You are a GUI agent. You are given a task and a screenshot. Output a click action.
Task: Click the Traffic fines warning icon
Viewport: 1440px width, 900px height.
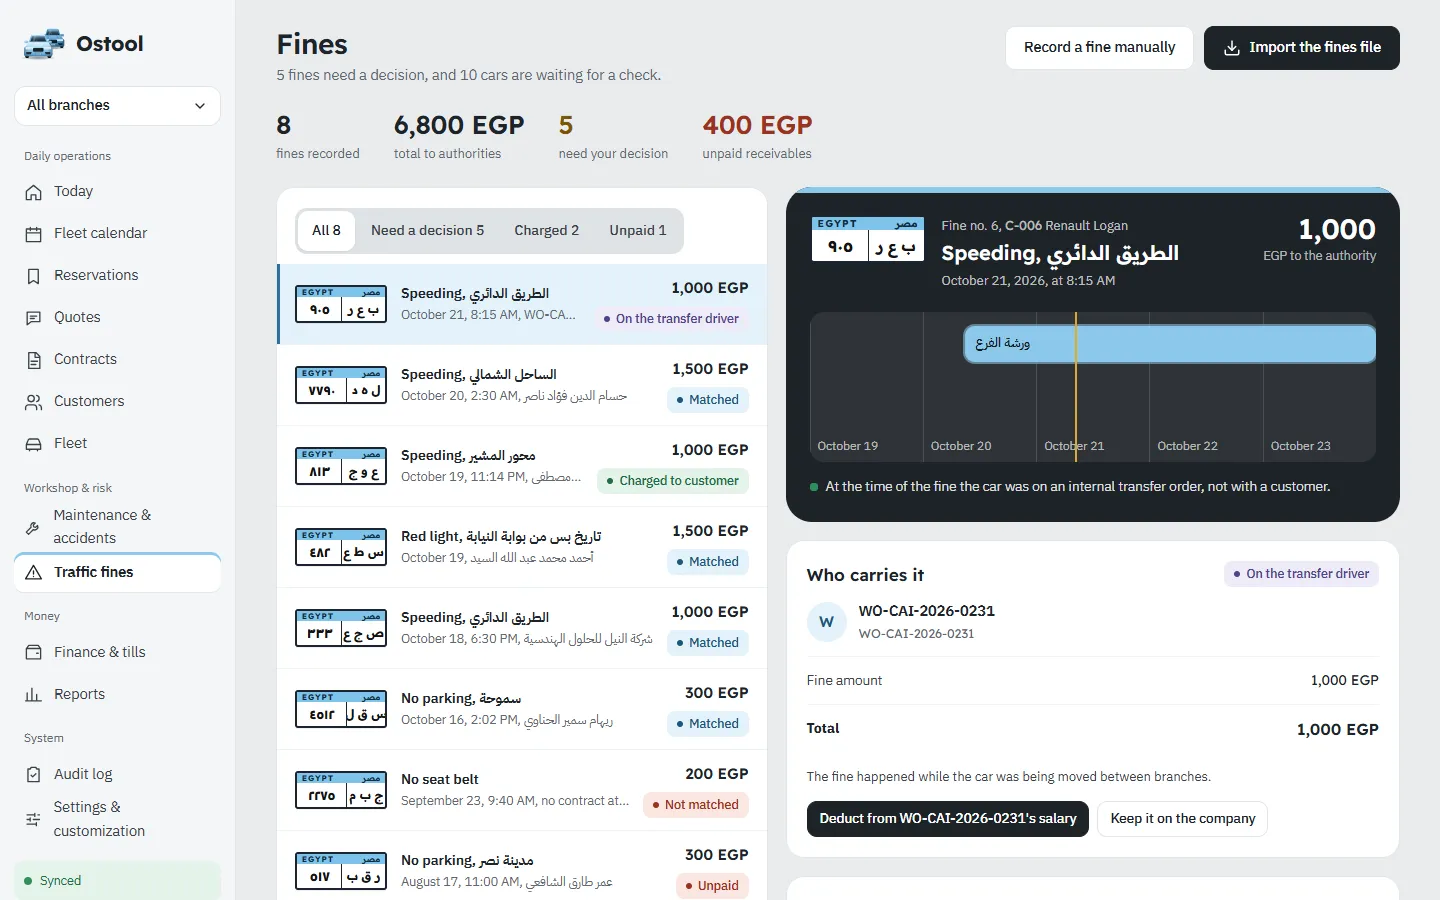click(34, 573)
